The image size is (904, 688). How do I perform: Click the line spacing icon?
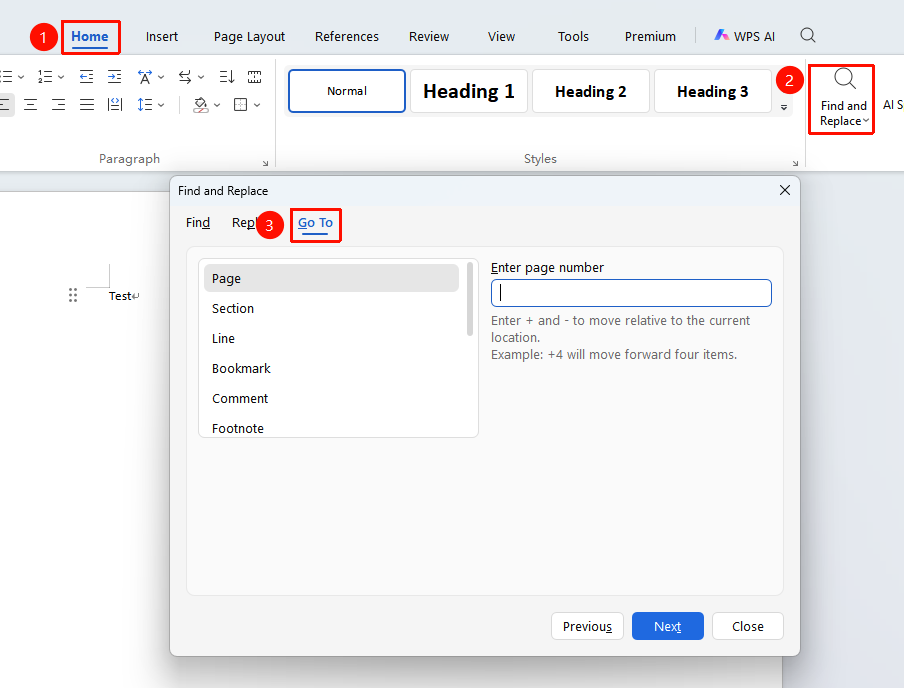(145, 104)
